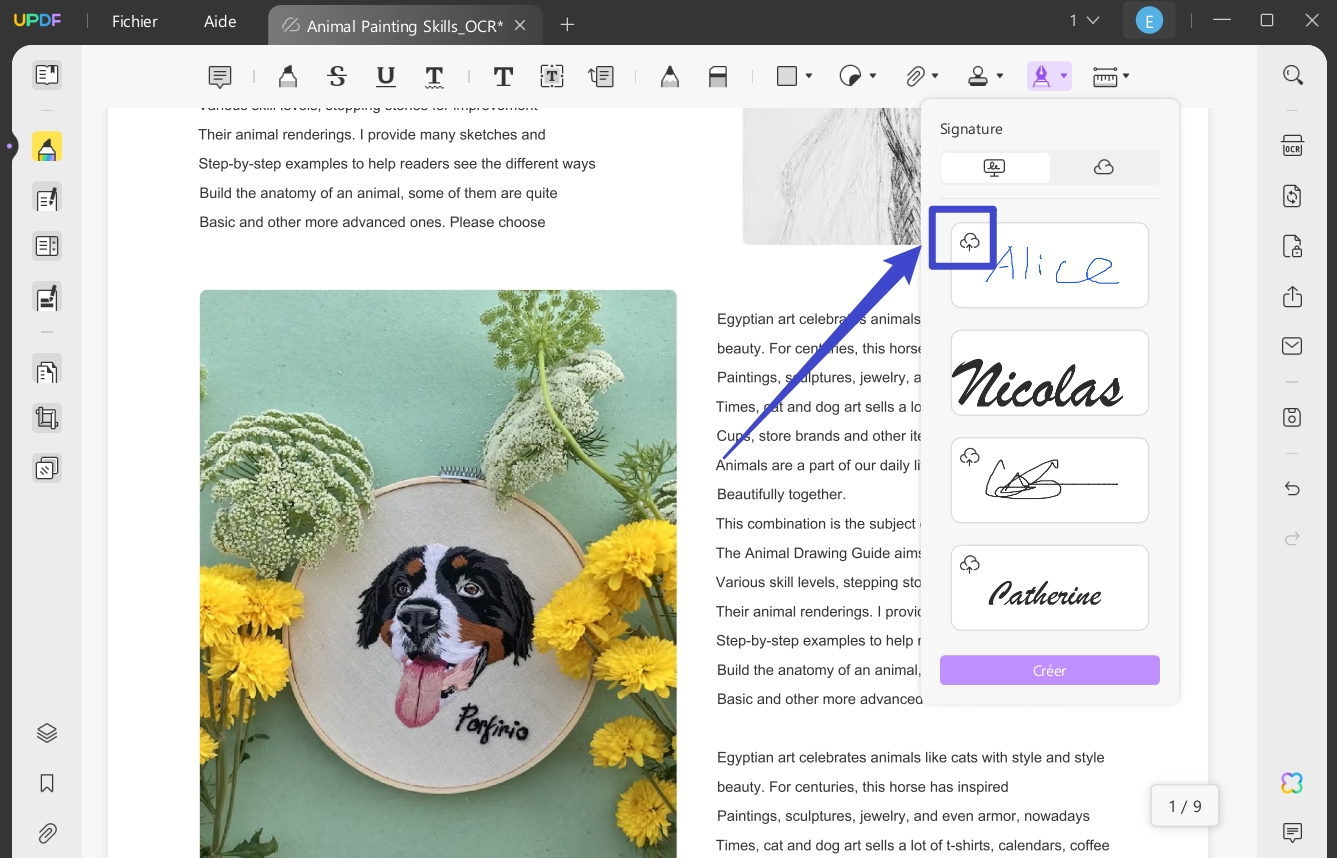Click the Créer signature button
1337x858 pixels.
click(x=1049, y=670)
